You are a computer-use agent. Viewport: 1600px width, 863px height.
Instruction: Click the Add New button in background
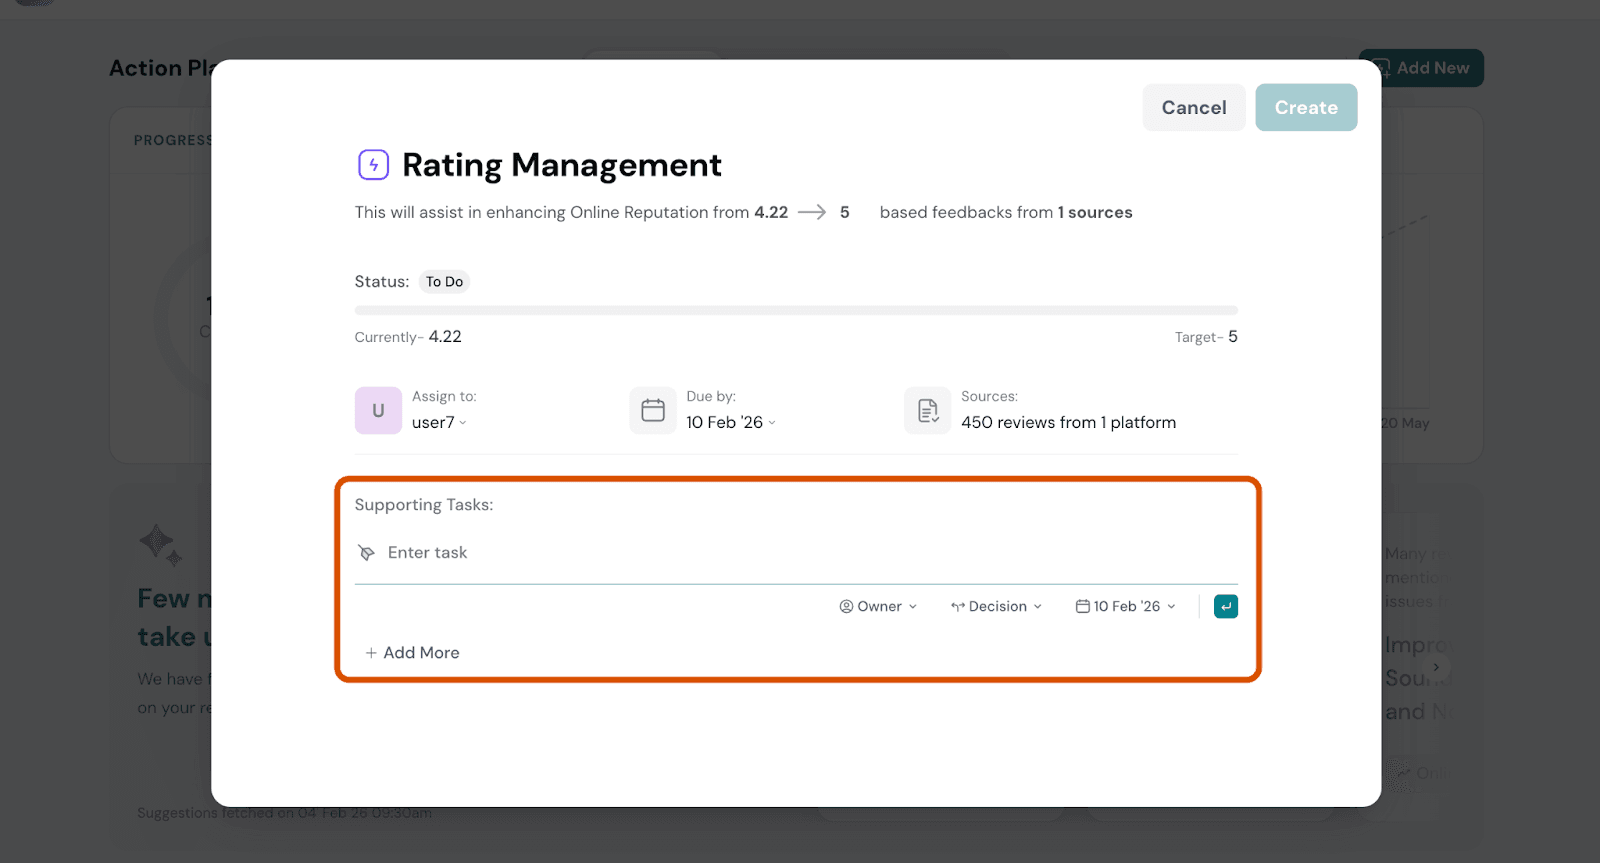[x=1421, y=68]
